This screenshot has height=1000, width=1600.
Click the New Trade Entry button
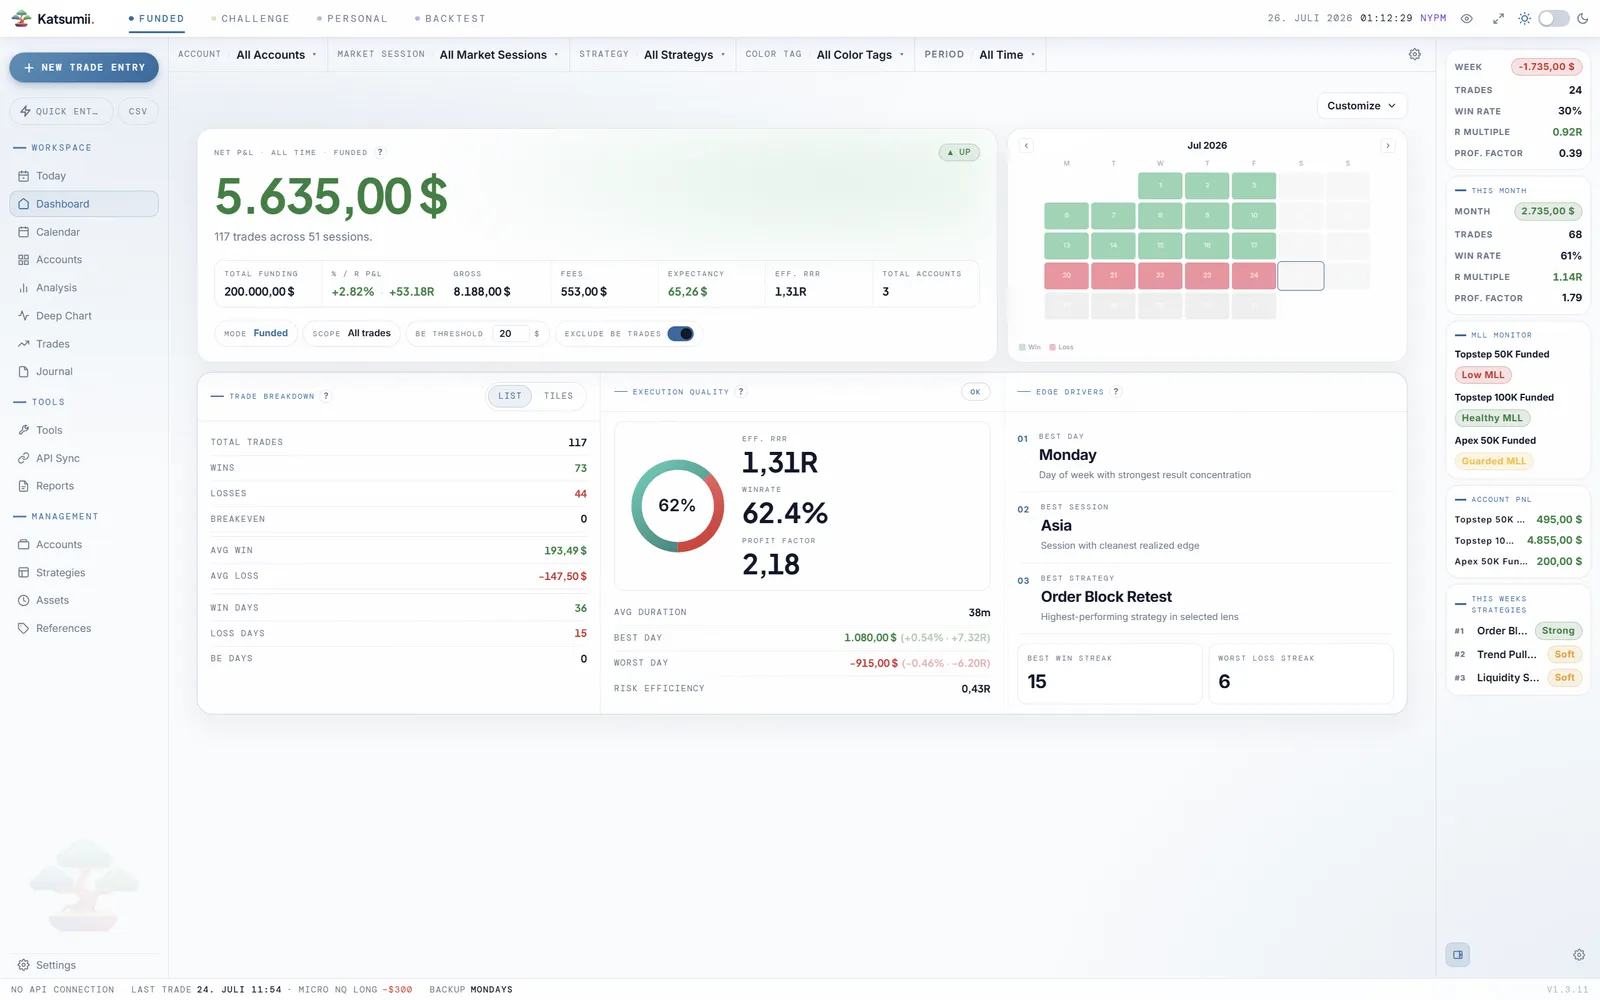[84, 68]
